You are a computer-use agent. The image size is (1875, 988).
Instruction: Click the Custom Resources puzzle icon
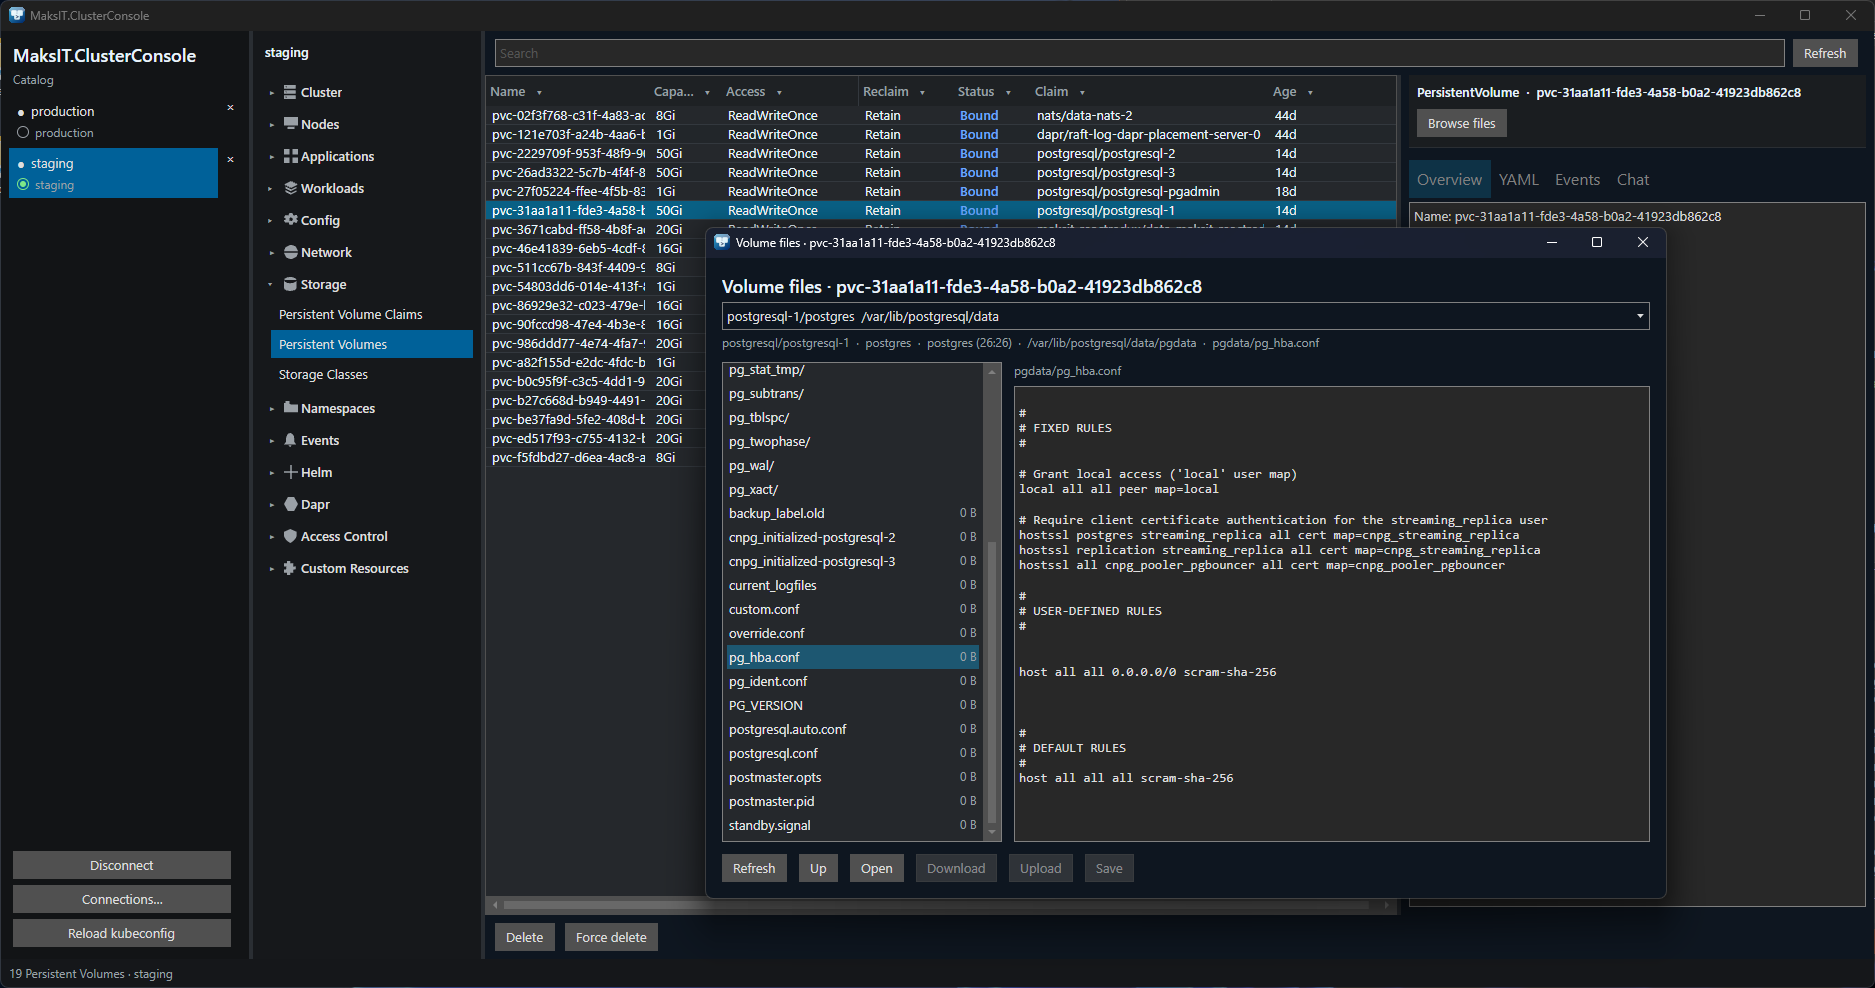(291, 568)
